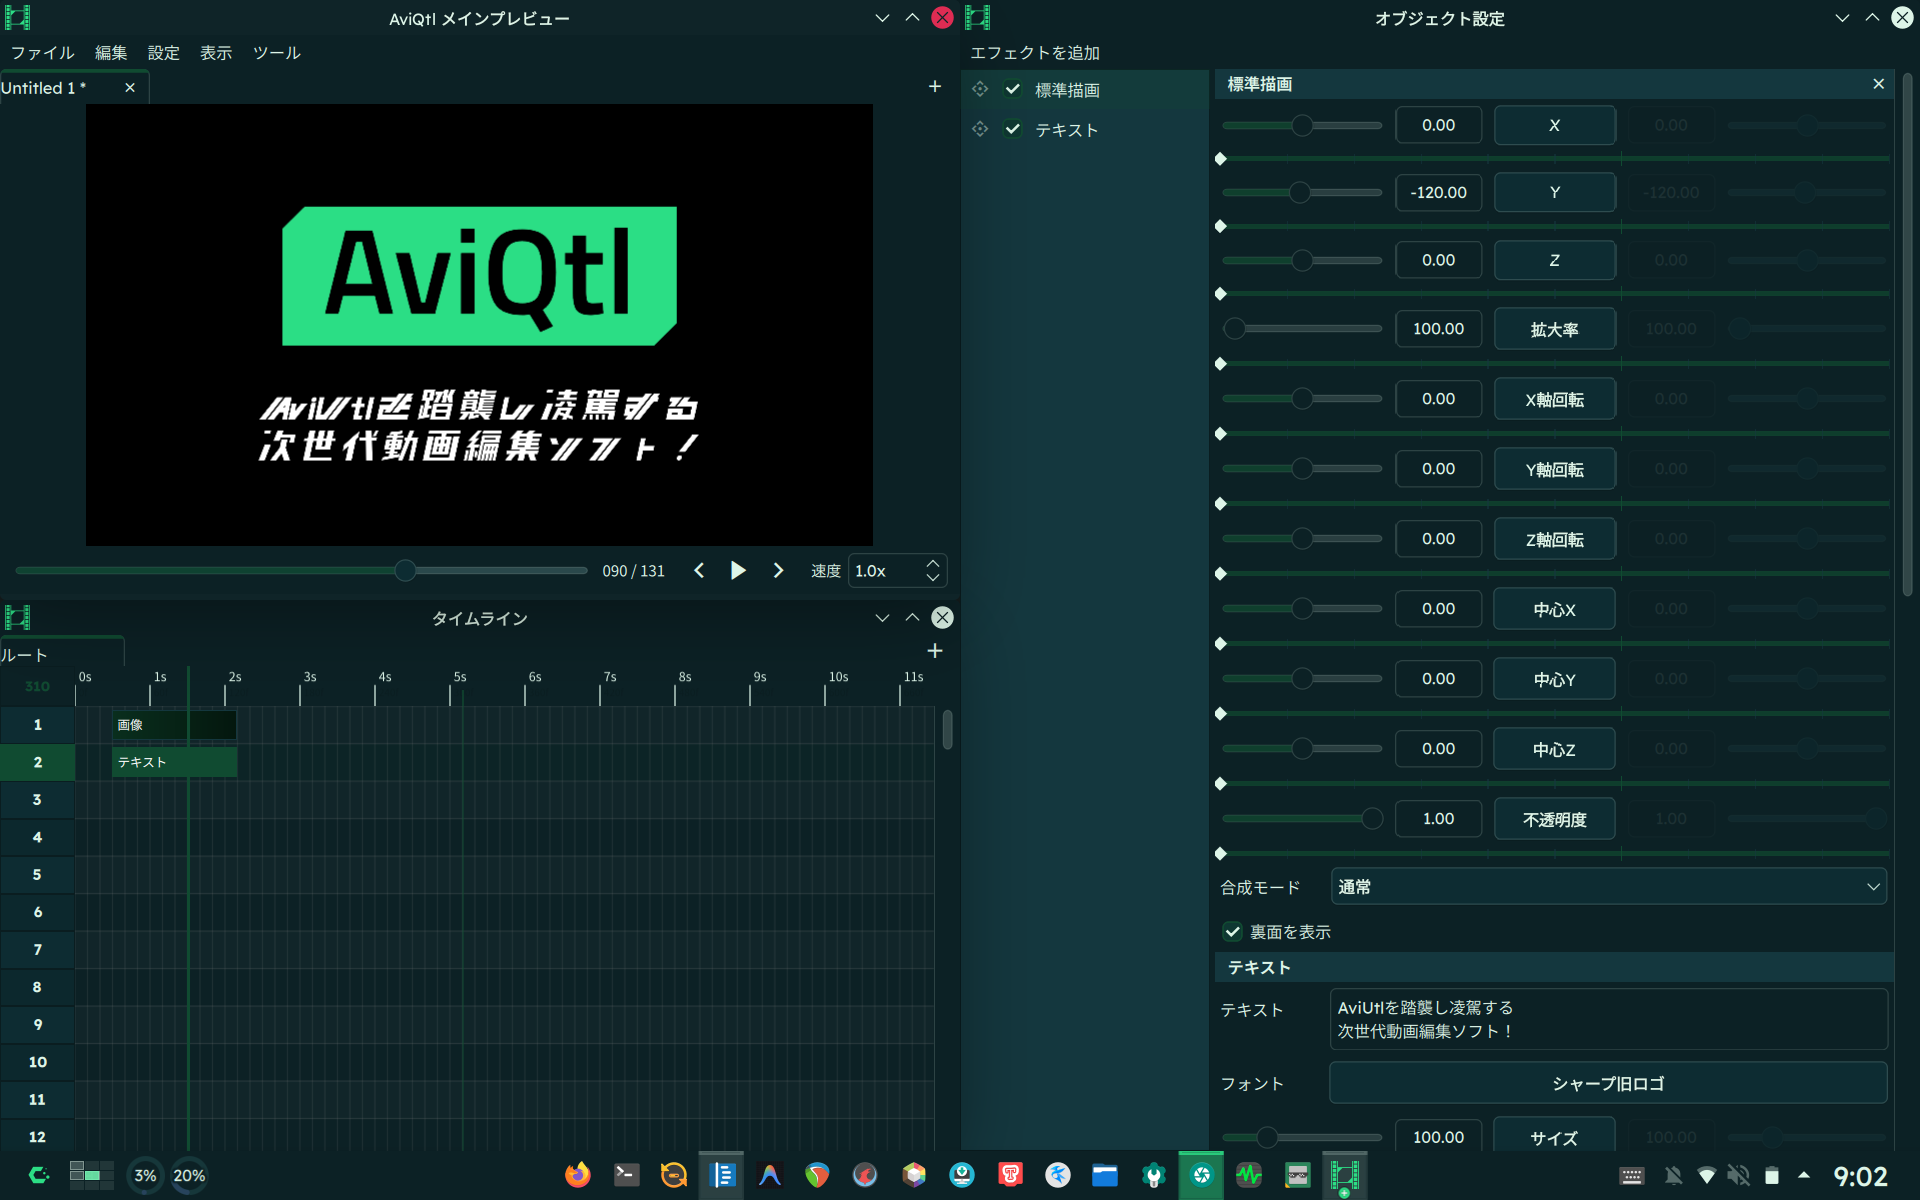The image size is (1920, 1200).
Task: Open the file manager taskbar icon
Action: [x=1104, y=1175]
